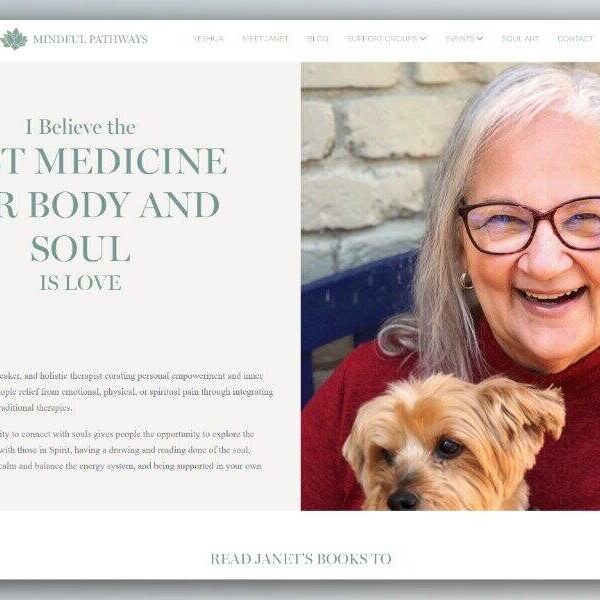Open the Yeshua menu item

208,39
